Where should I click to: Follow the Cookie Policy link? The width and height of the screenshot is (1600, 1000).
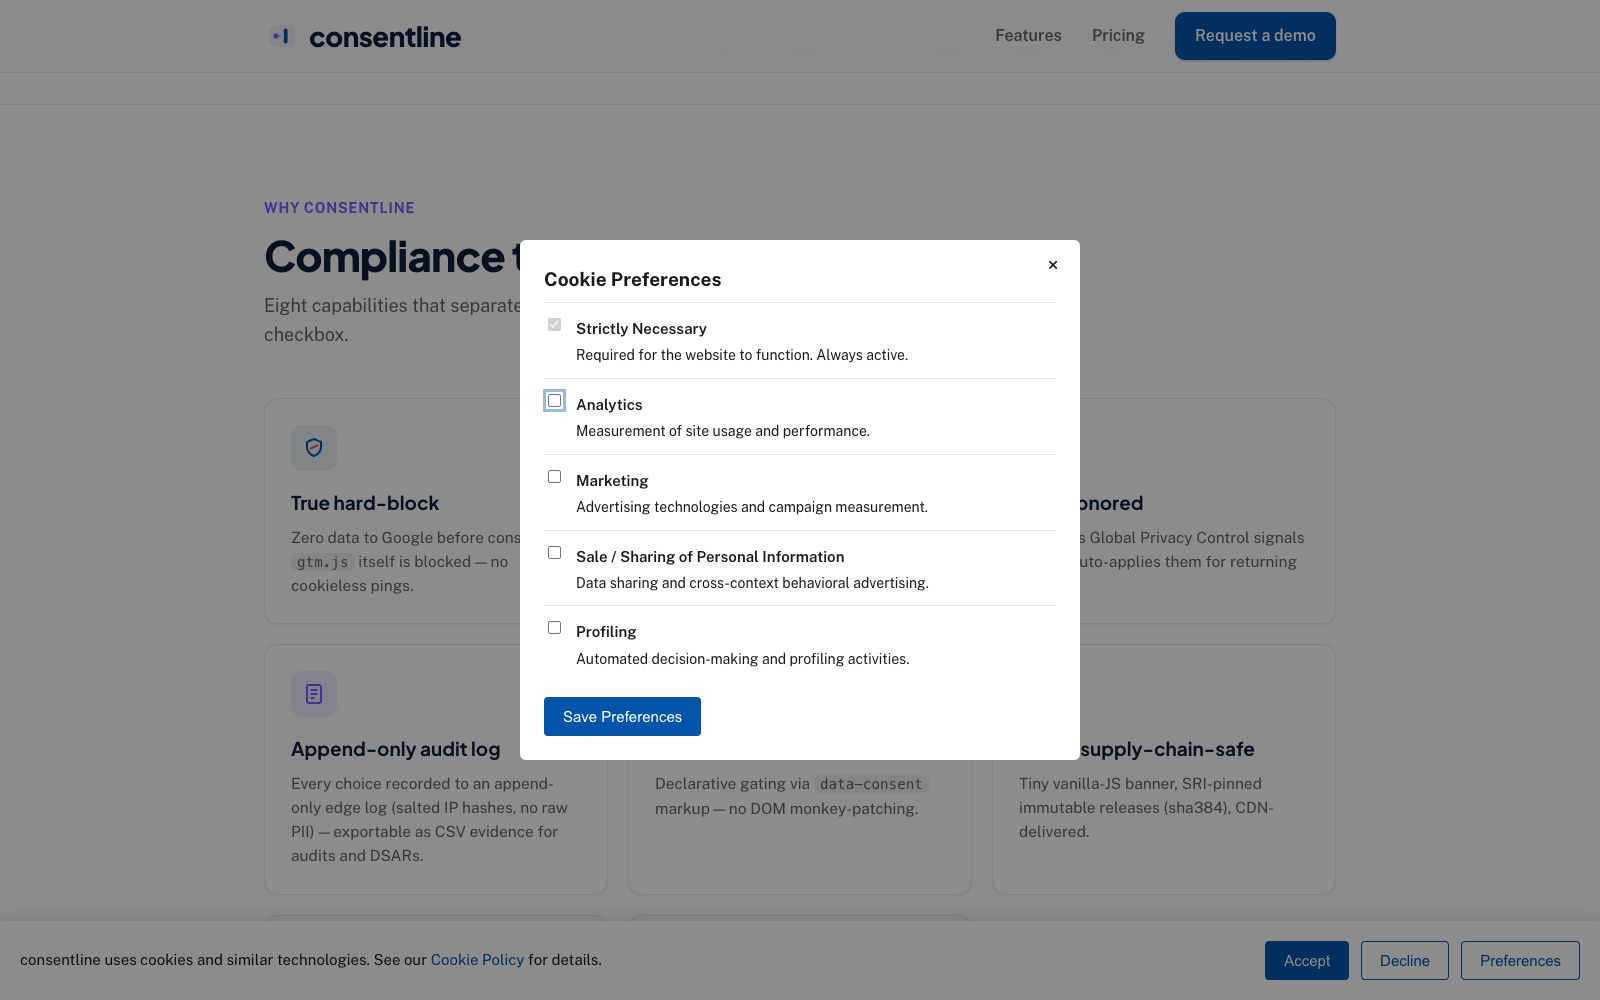[x=477, y=960]
